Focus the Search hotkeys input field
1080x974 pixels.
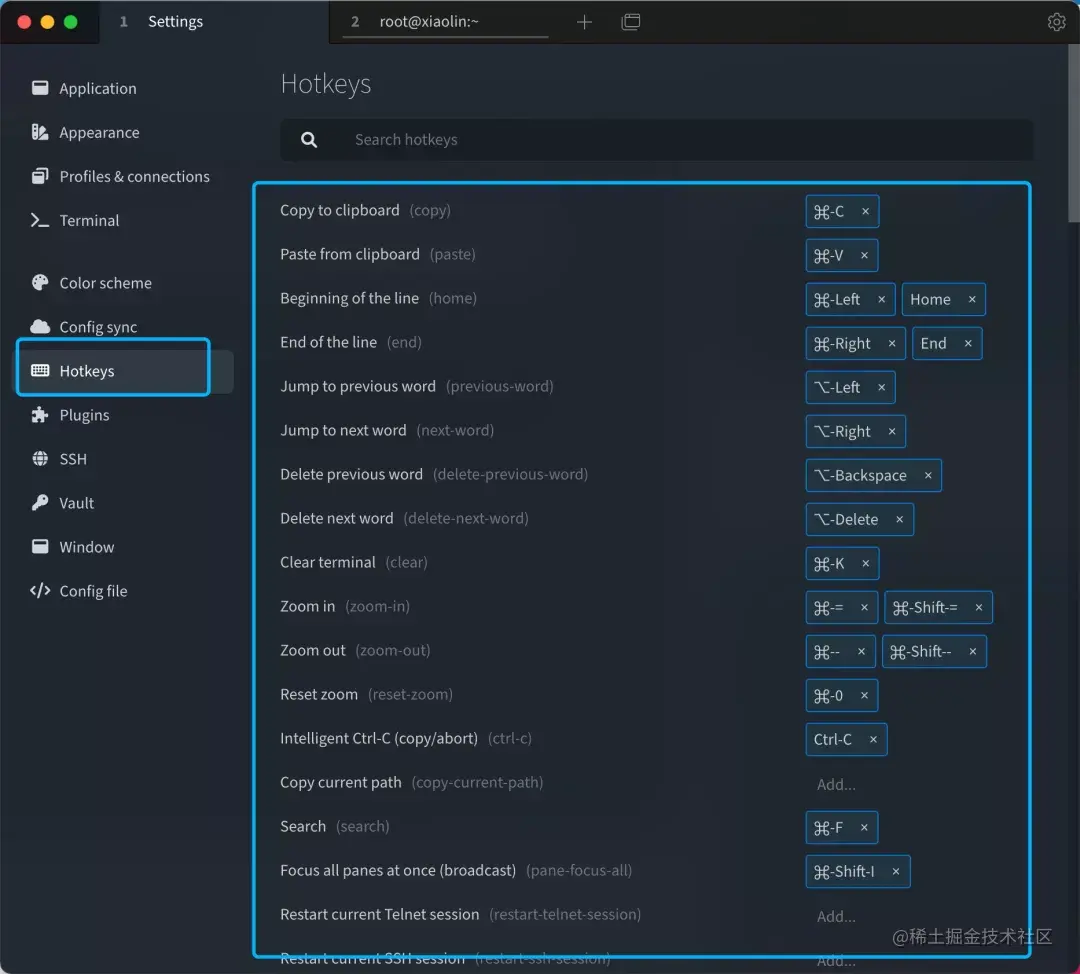click(656, 140)
